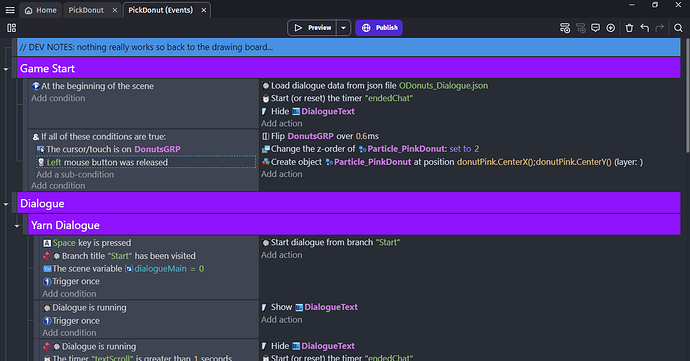Open the search in events magnifier

(678, 28)
